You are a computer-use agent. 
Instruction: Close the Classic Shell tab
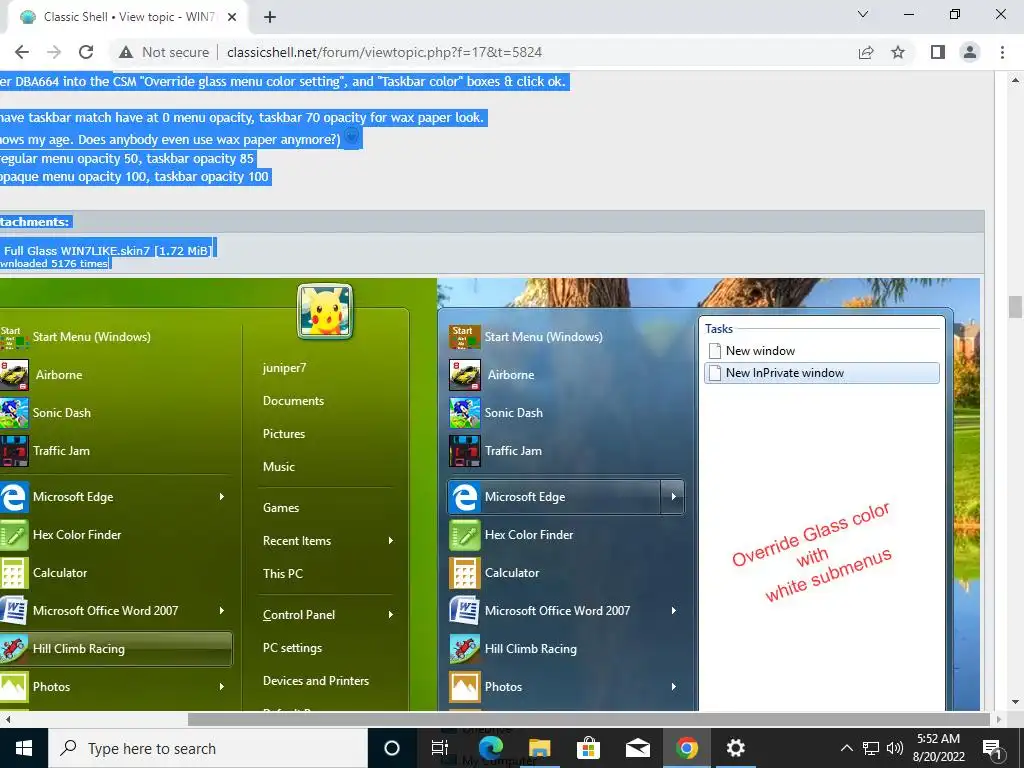click(x=232, y=17)
